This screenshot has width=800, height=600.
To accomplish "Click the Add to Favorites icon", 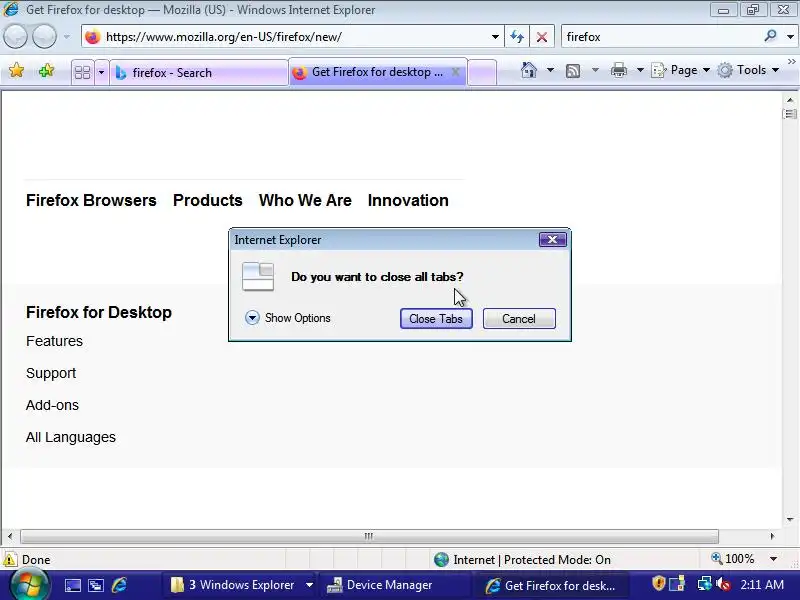I will click(46, 70).
